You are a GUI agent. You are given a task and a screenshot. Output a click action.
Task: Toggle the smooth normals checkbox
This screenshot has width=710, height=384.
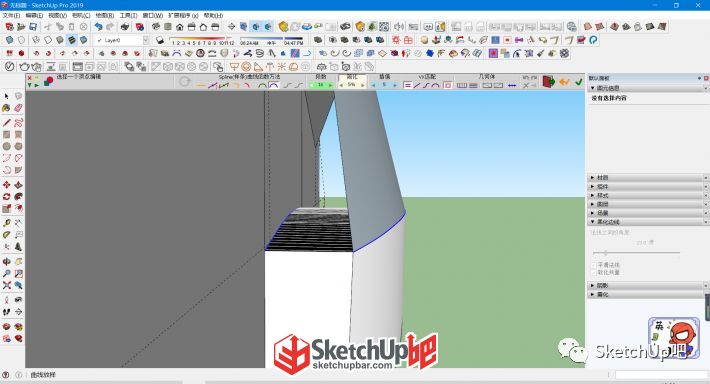click(595, 265)
